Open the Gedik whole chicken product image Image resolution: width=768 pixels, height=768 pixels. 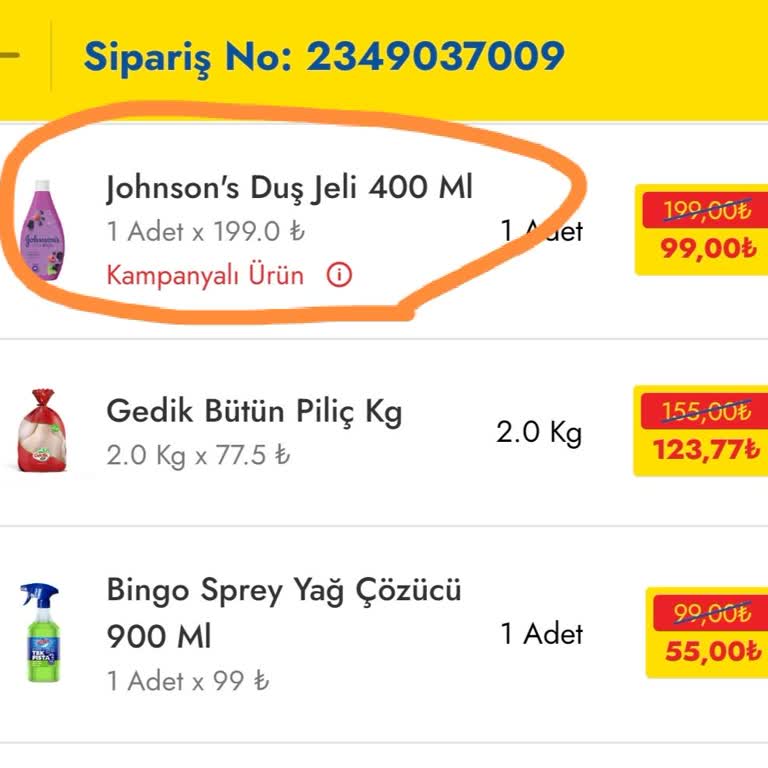(44, 430)
